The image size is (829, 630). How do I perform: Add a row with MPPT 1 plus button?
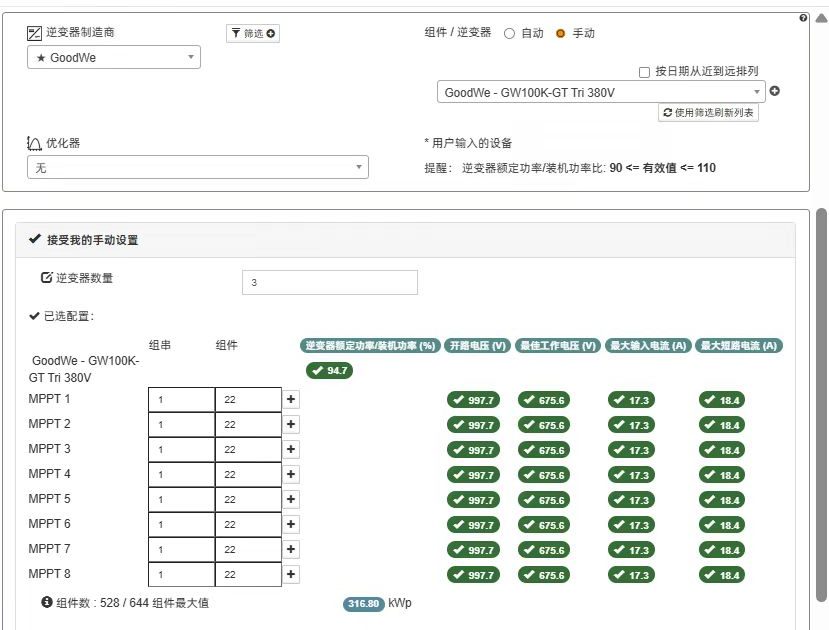tap(291, 399)
